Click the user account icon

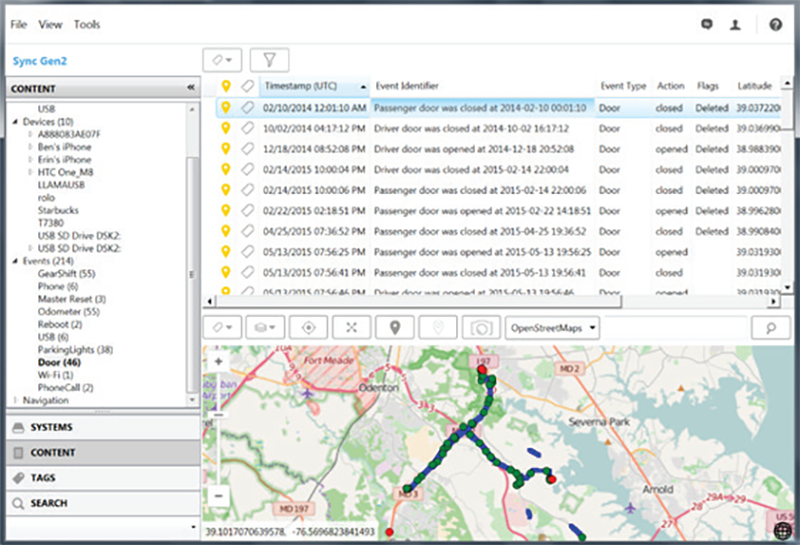tap(735, 25)
